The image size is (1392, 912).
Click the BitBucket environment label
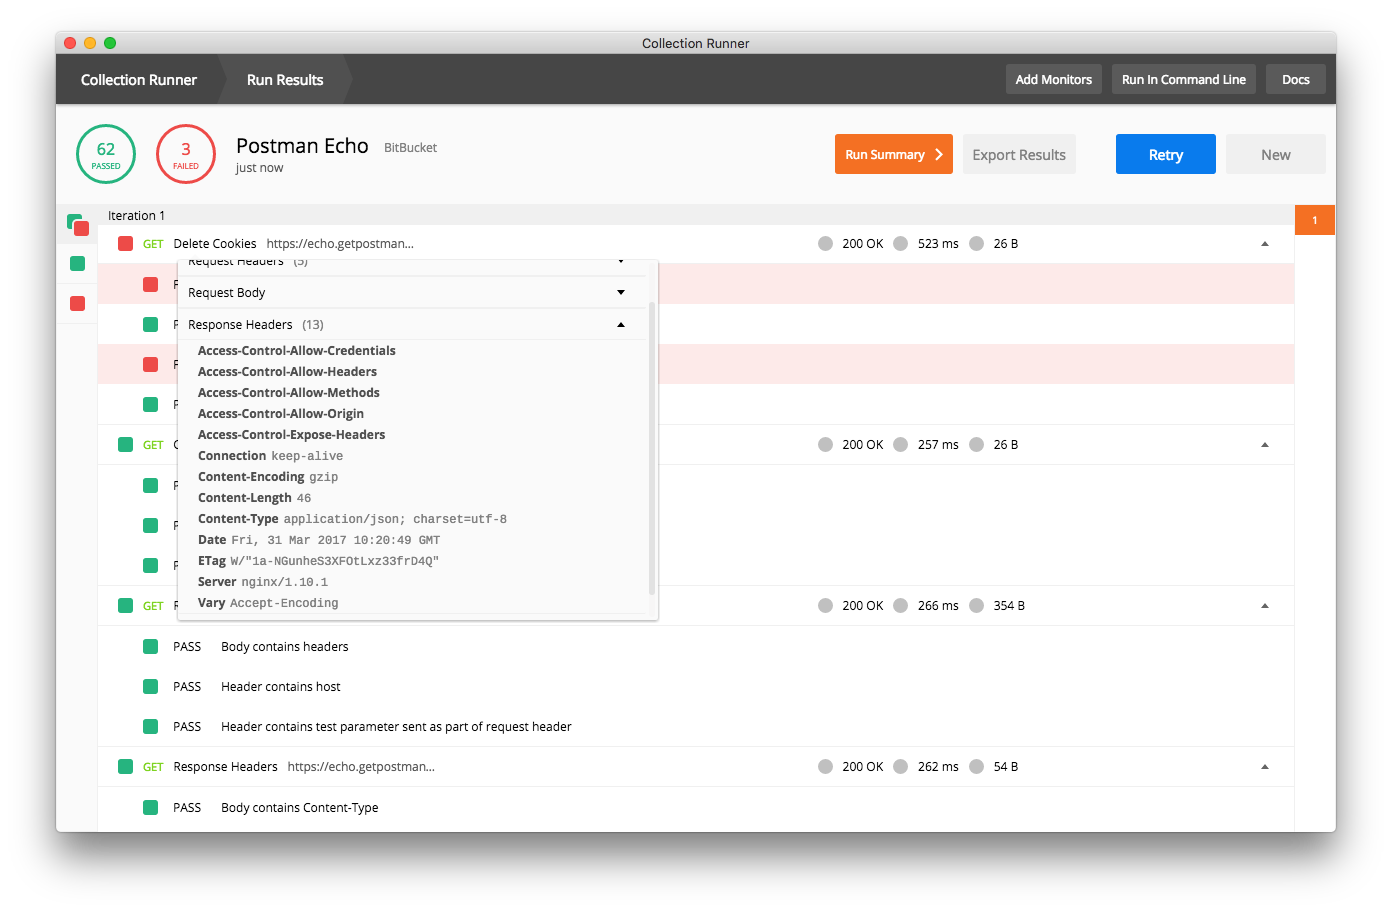coord(410,148)
